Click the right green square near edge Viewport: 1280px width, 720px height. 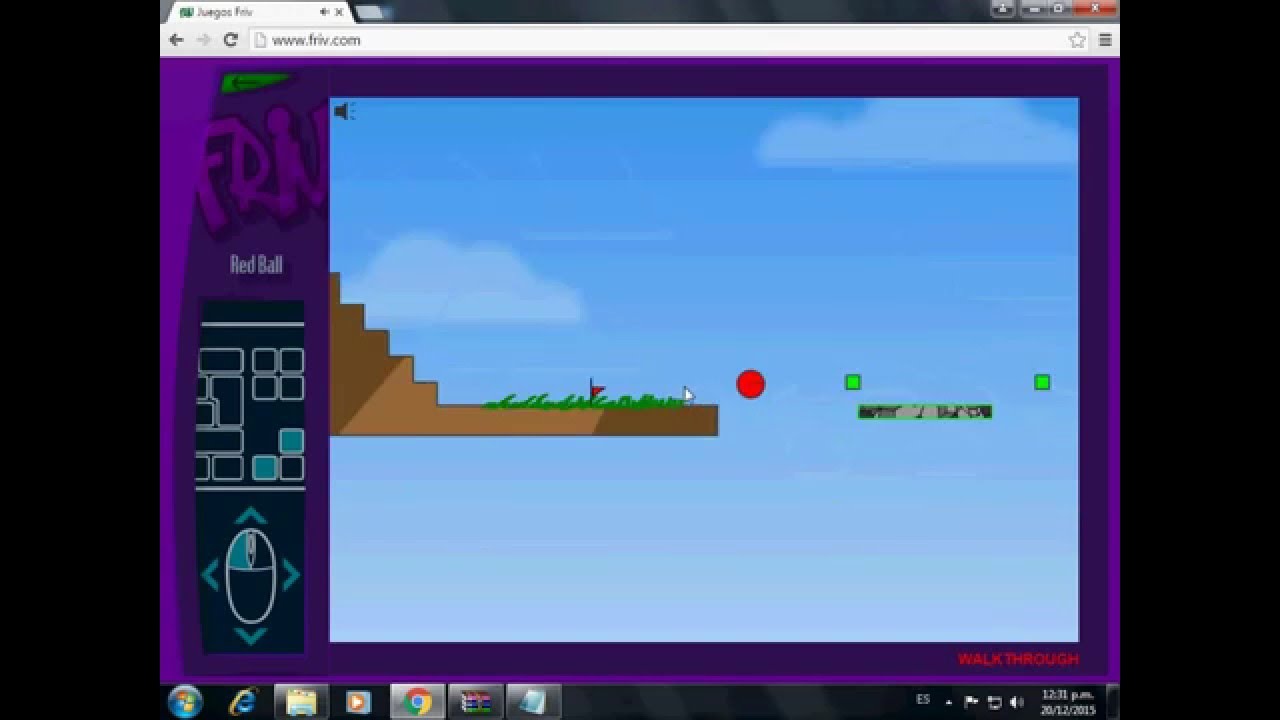(x=1042, y=382)
